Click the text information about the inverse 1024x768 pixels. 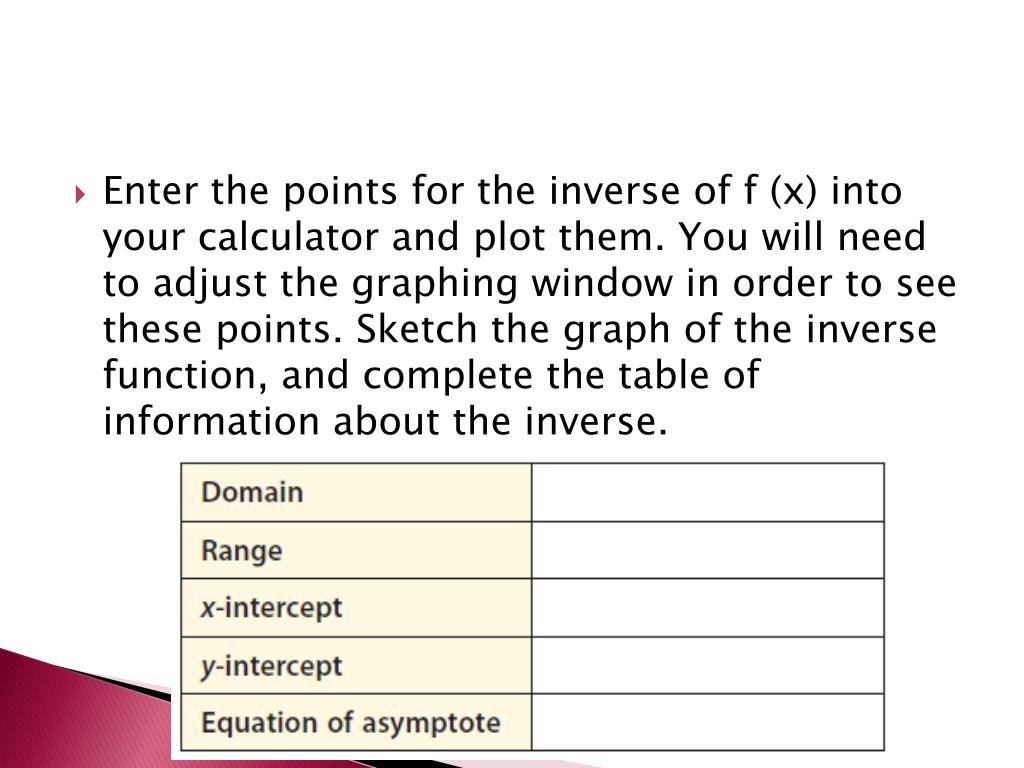pyautogui.click(x=386, y=421)
